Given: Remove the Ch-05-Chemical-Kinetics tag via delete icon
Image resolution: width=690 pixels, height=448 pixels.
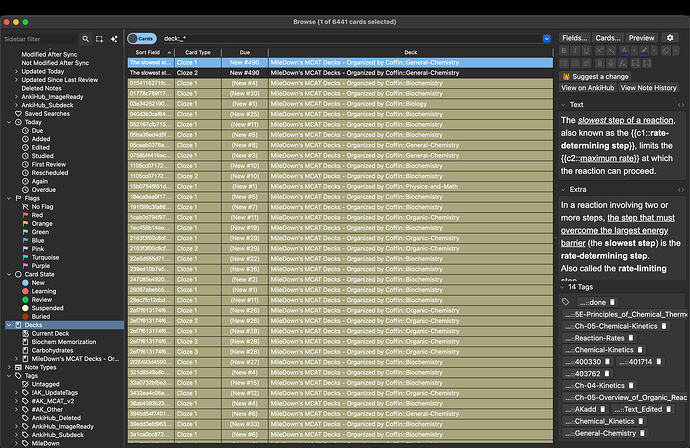Looking at the screenshot, I should coord(664,326).
